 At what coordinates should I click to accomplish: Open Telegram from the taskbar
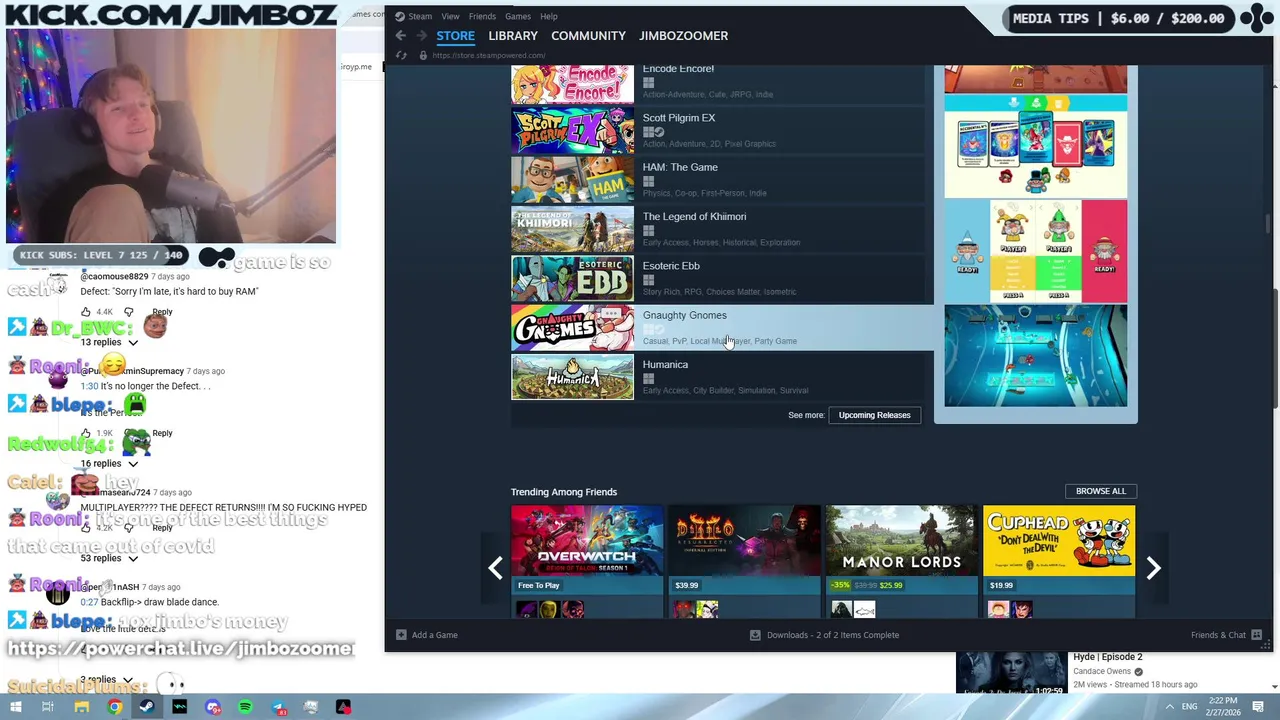[x=278, y=707]
